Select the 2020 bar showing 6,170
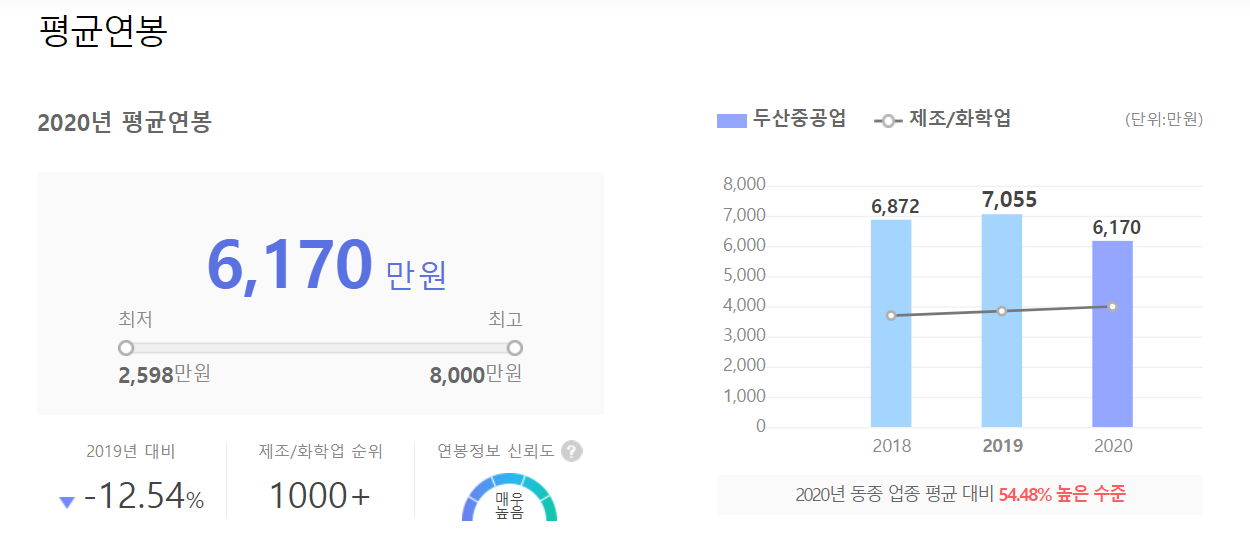The width and height of the screenshot is (1250, 551). (x=1113, y=334)
